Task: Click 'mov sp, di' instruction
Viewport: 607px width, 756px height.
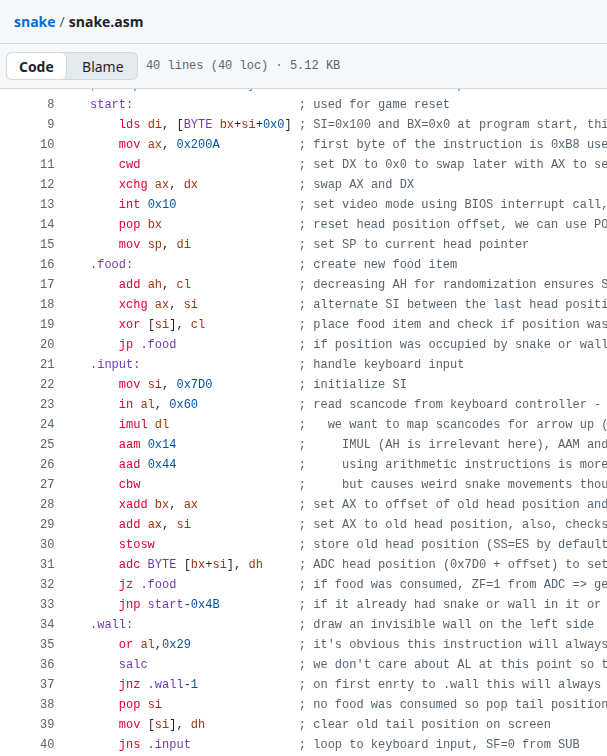Action: pyautogui.click(x=155, y=244)
